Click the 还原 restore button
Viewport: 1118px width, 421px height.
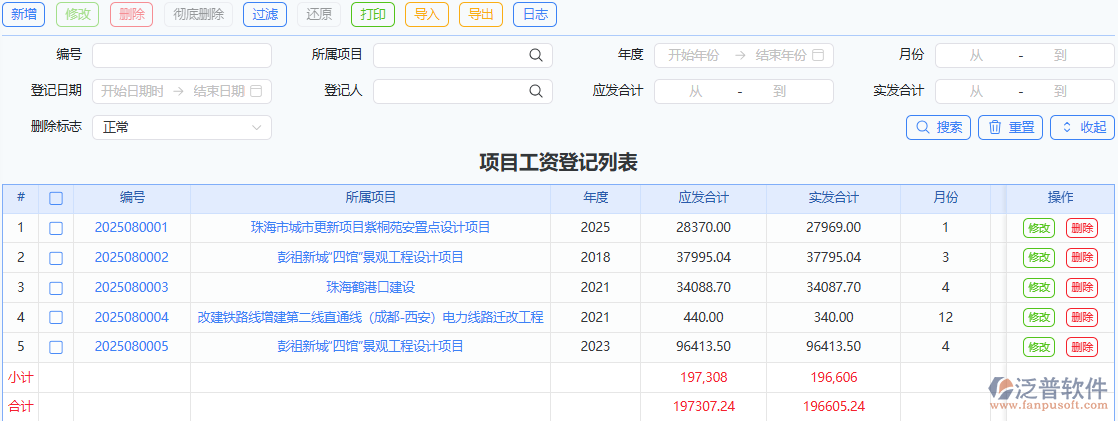tap(319, 14)
